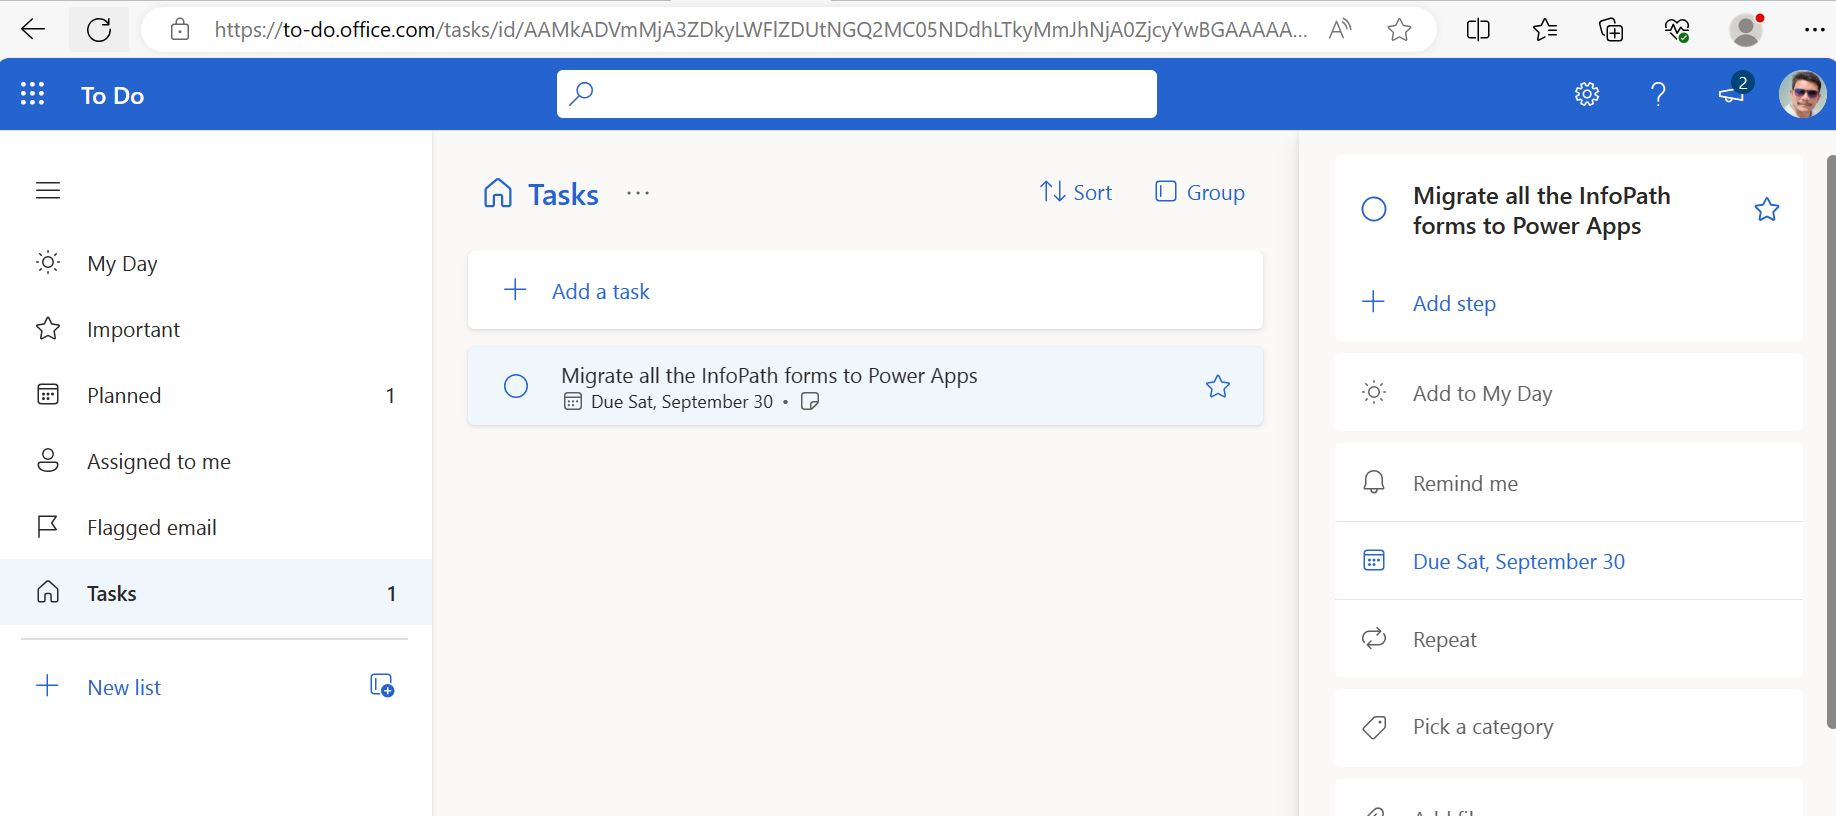This screenshot has height=816, width=1836.
Task: Edit task title in detail pane
Action: (1542, 211)
